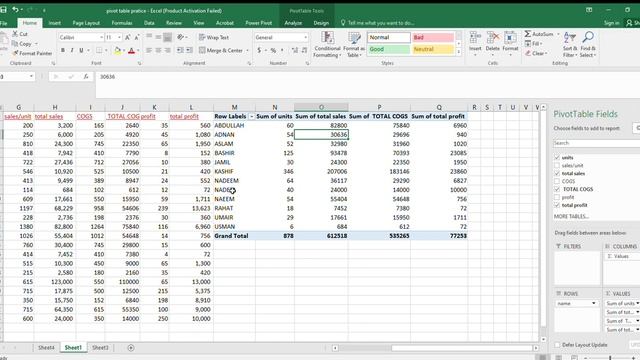Check the sales/unit field checkbox

point(557,165)
